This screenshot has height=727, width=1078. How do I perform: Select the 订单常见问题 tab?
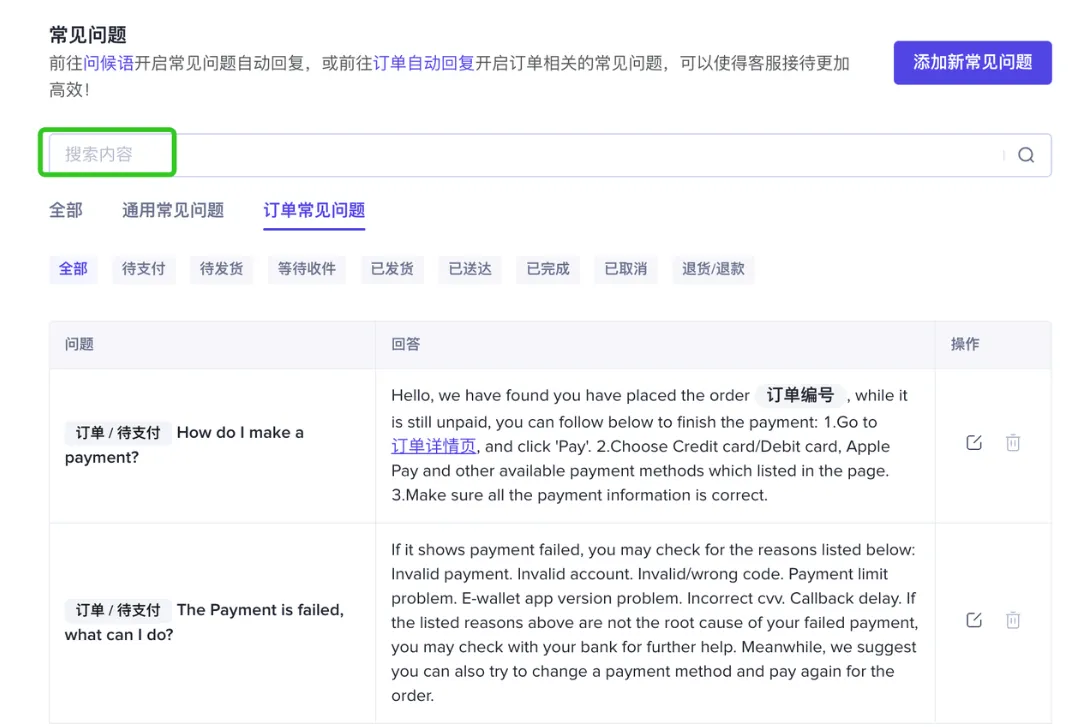pyautogui.click(x=314, y=210)
